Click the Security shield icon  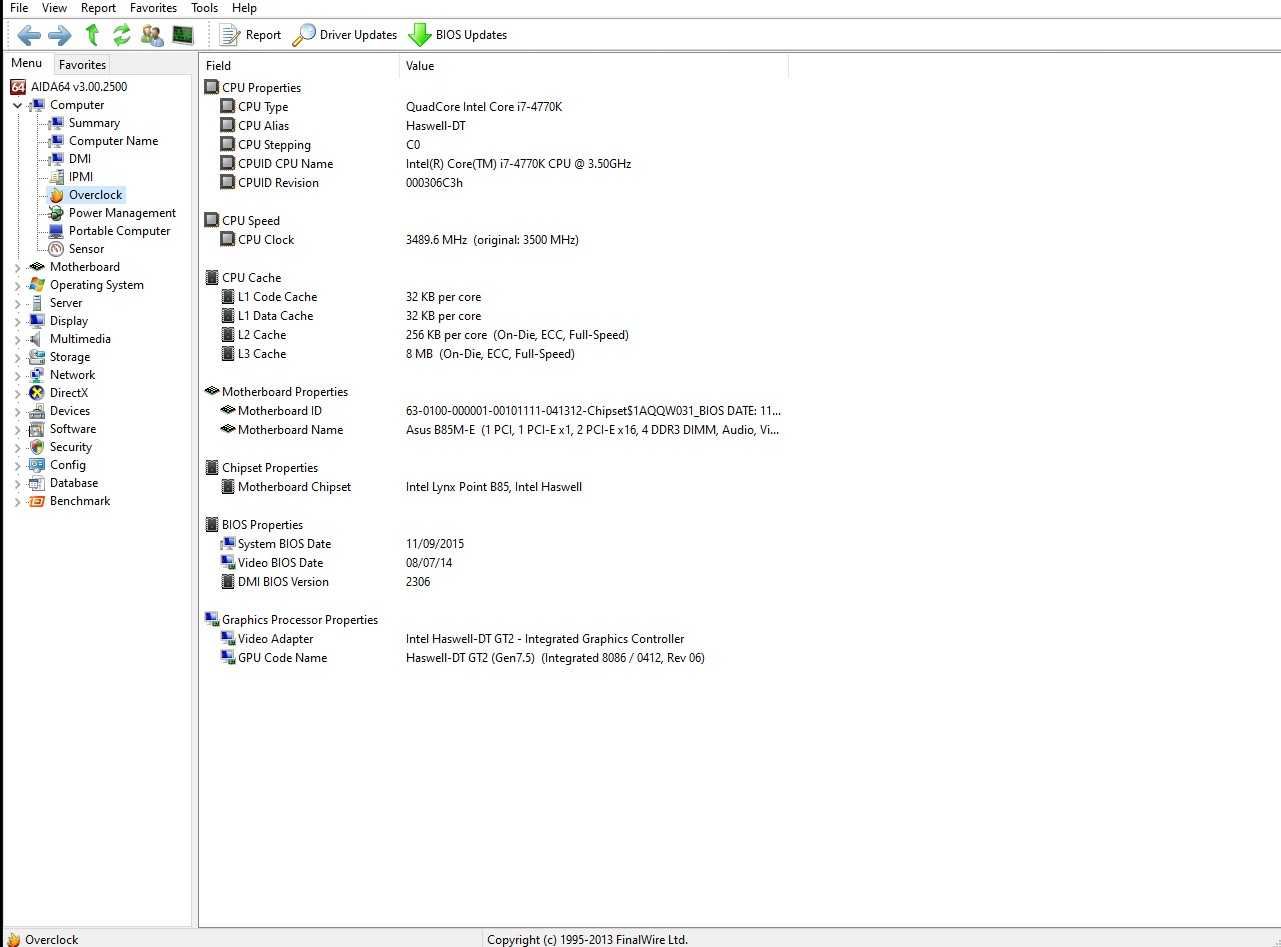[x=37, y=447]
